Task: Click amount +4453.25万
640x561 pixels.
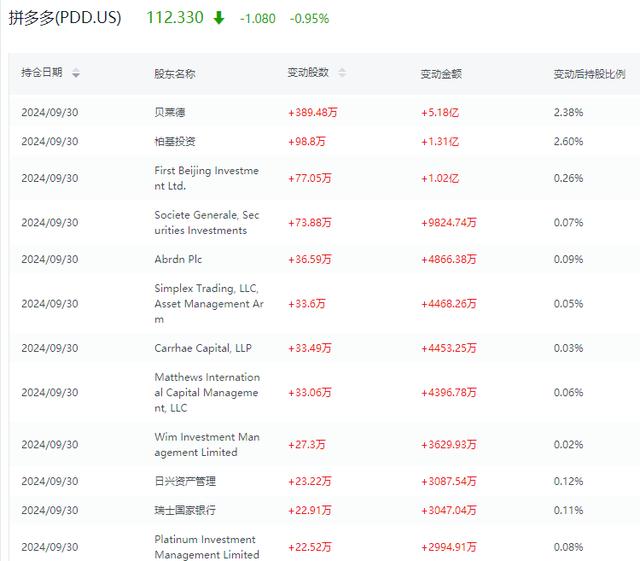Action: click(x=449, y=348)
